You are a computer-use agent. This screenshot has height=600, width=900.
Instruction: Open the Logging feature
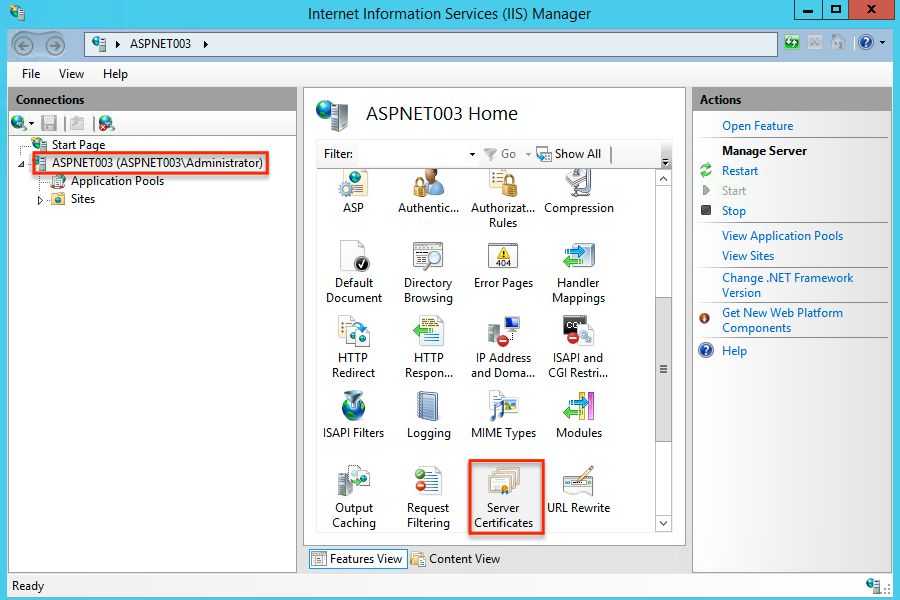point(429,415)
